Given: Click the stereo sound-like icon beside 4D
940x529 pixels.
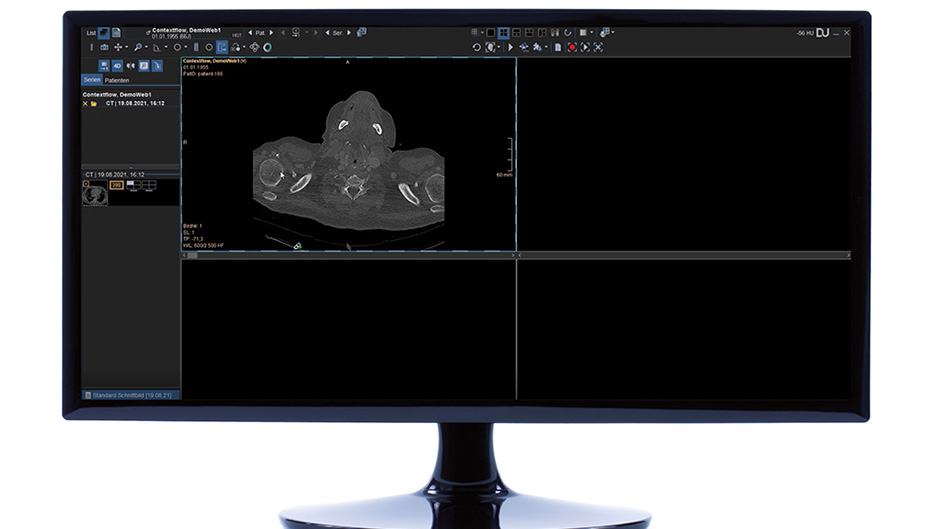Looking at the screenshot, I should click(x=131, y=66).
